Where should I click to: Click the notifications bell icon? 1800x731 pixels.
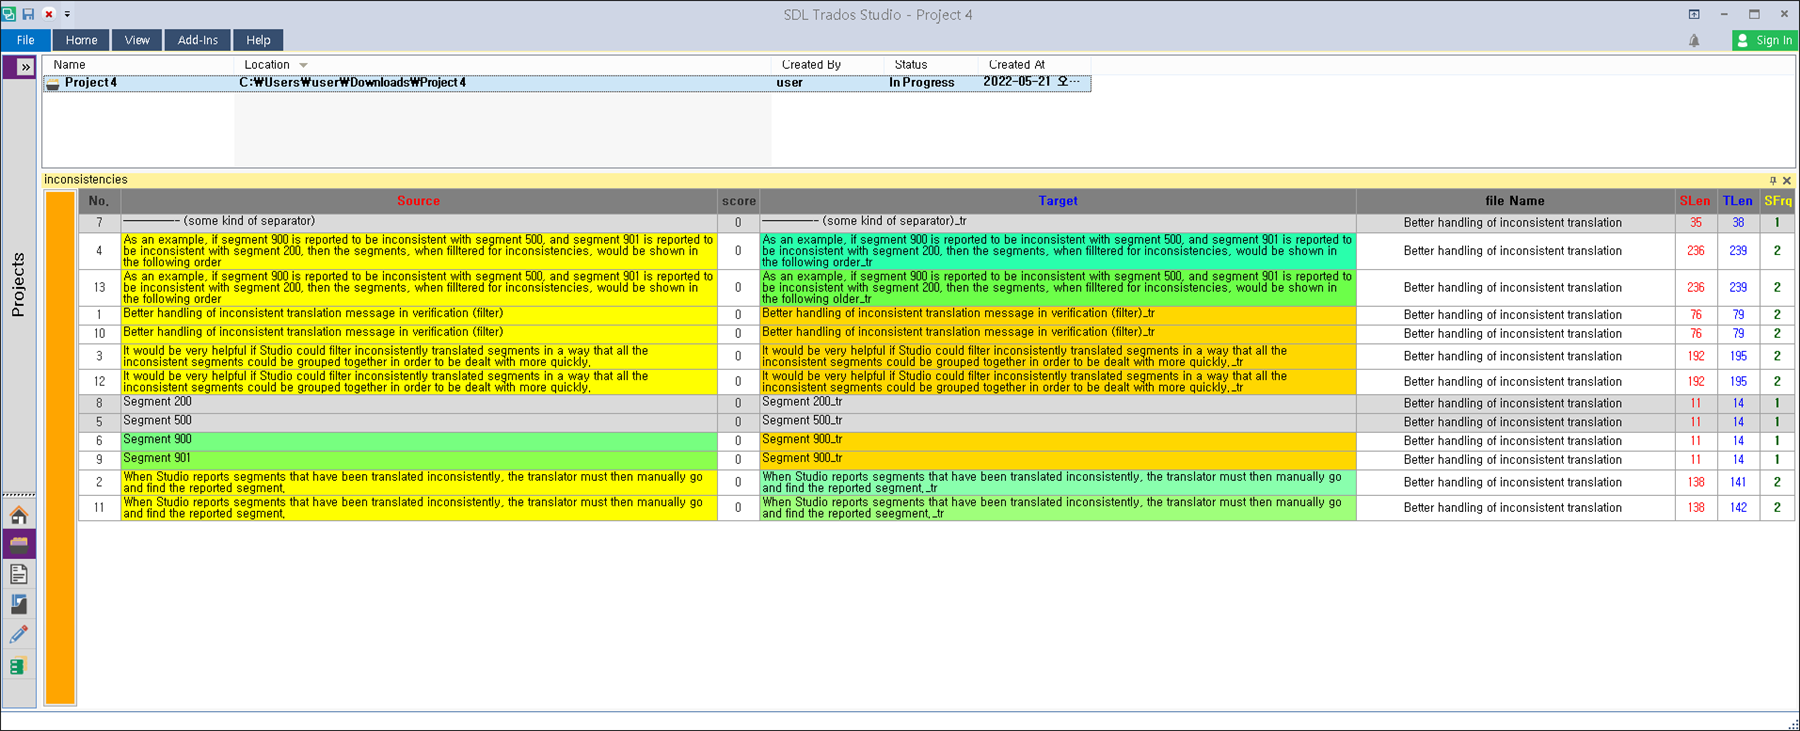pos(1694,40)
